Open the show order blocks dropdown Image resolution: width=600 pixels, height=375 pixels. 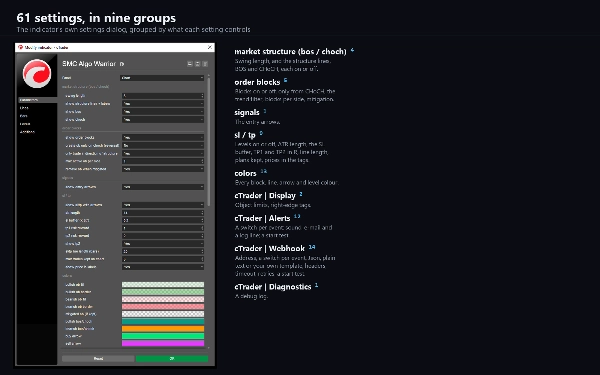pos(163,137)
